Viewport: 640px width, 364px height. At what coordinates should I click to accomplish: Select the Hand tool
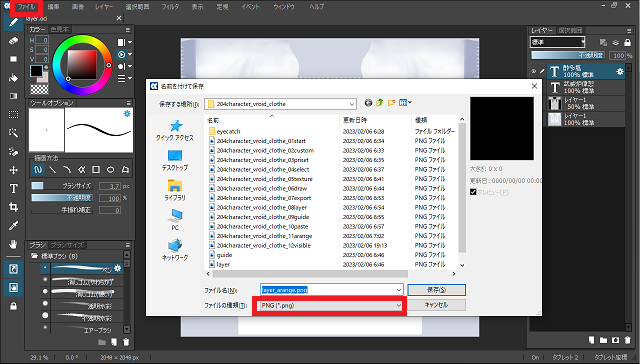coord(13,244)
